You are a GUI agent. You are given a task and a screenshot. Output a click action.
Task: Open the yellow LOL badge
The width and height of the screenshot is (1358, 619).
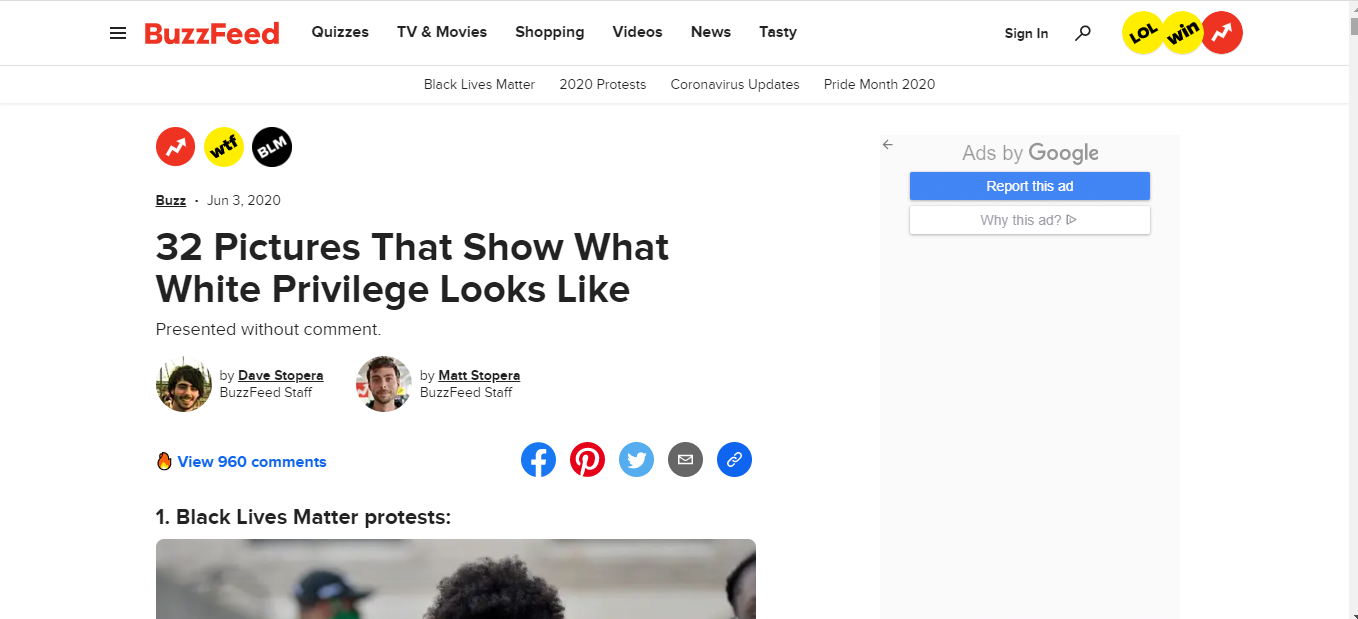pyautogui.click(x=1142, y=33)
